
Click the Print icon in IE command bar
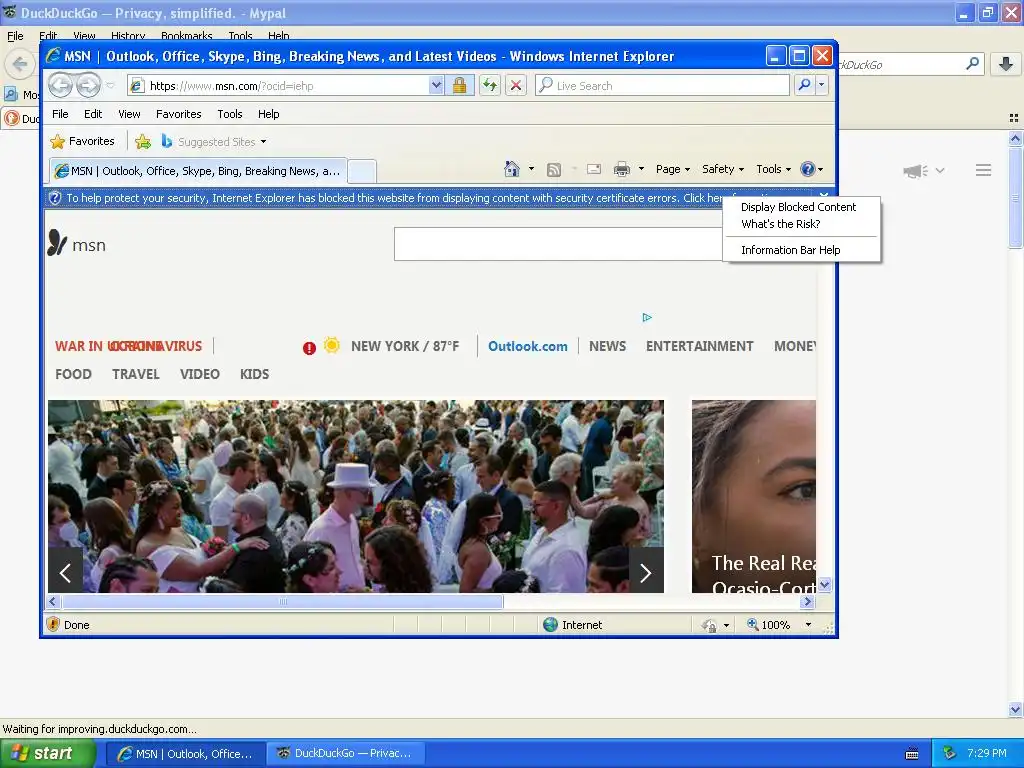(x=622, y=170)
